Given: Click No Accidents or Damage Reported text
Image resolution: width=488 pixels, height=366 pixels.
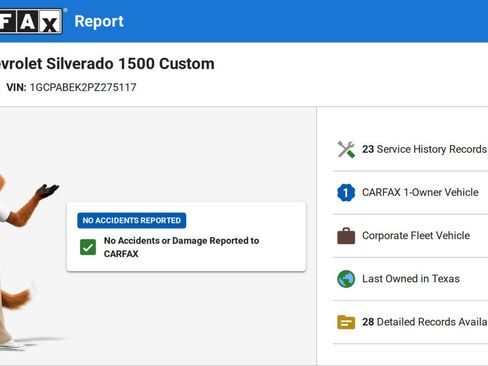Looking at the screenshot, I should (x=181, y=247).
